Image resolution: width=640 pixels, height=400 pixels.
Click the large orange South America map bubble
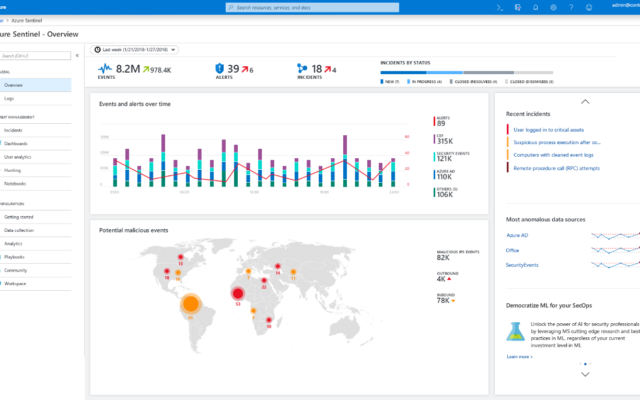pos(191,304)
